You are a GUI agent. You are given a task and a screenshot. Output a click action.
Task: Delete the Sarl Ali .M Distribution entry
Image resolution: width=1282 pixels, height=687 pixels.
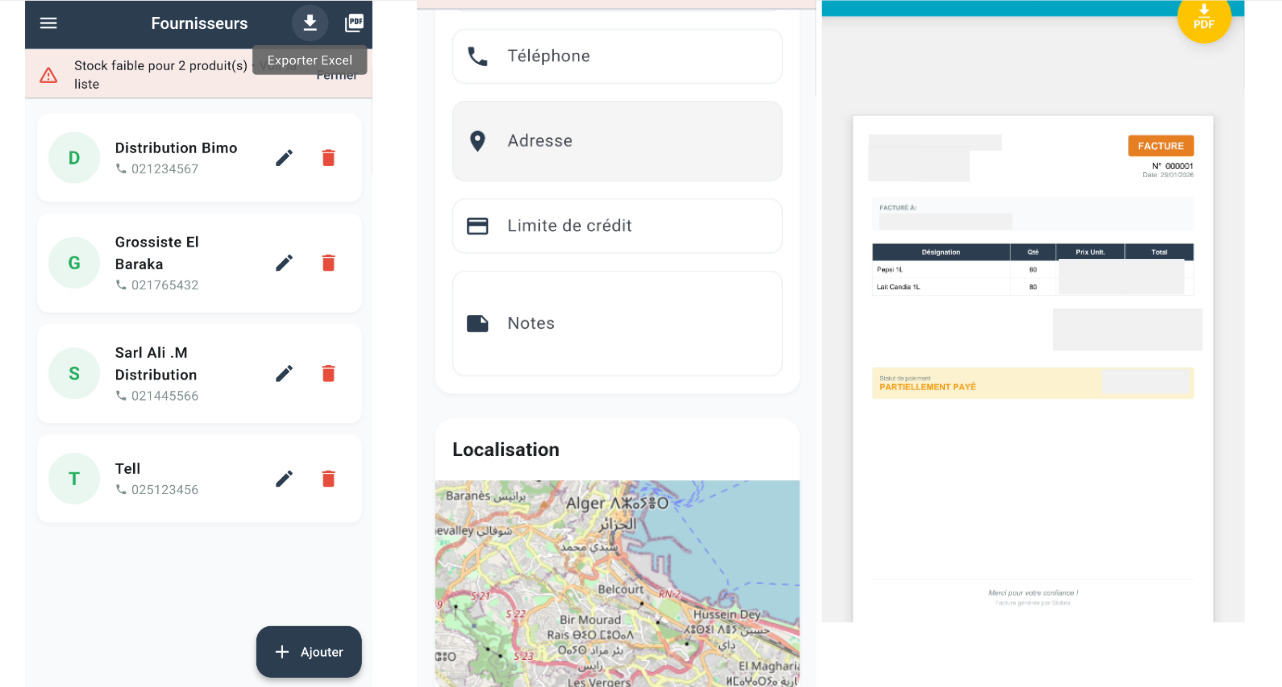(x=328, y=374)
